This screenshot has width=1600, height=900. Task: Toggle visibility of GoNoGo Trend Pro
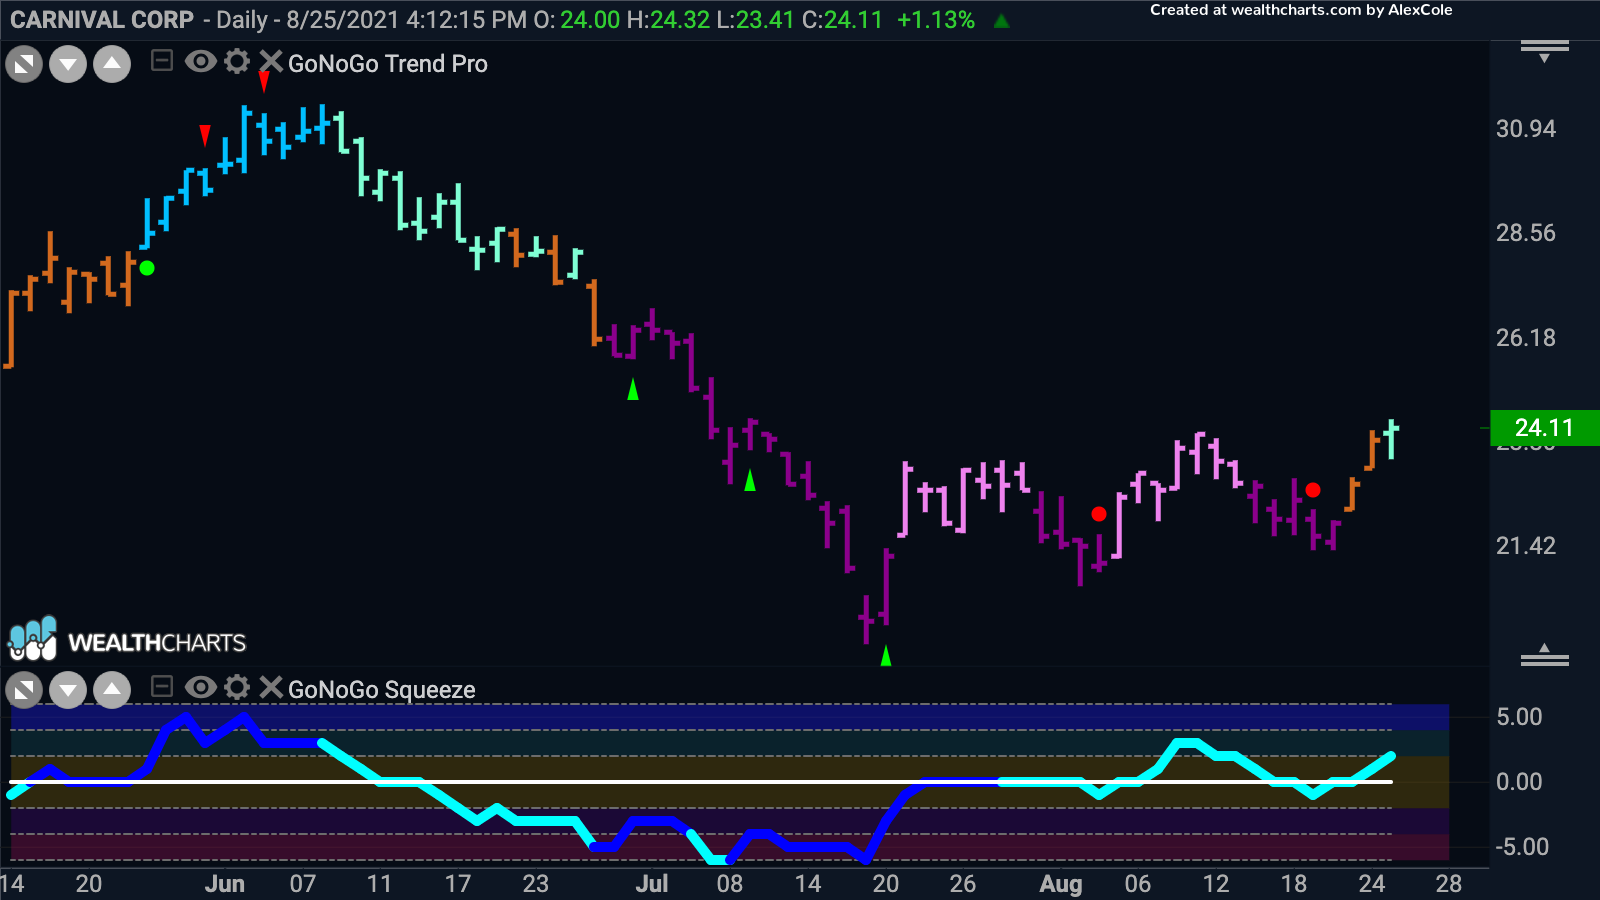coord(201,62)
